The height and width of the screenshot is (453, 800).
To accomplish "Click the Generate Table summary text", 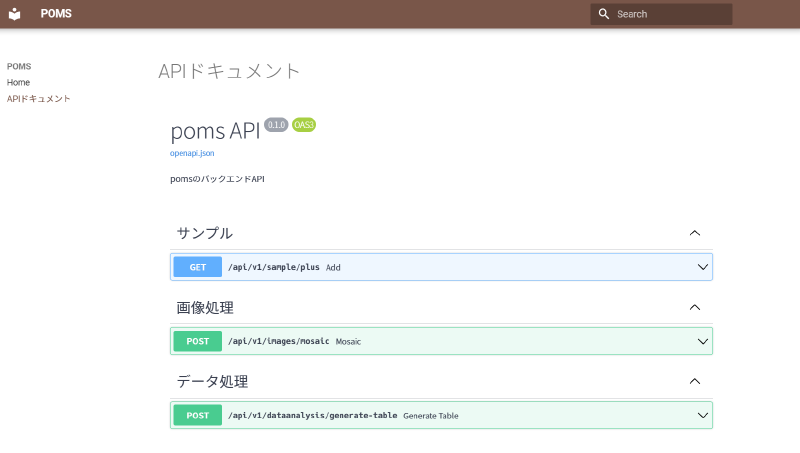I will click(x=431, y=416).
